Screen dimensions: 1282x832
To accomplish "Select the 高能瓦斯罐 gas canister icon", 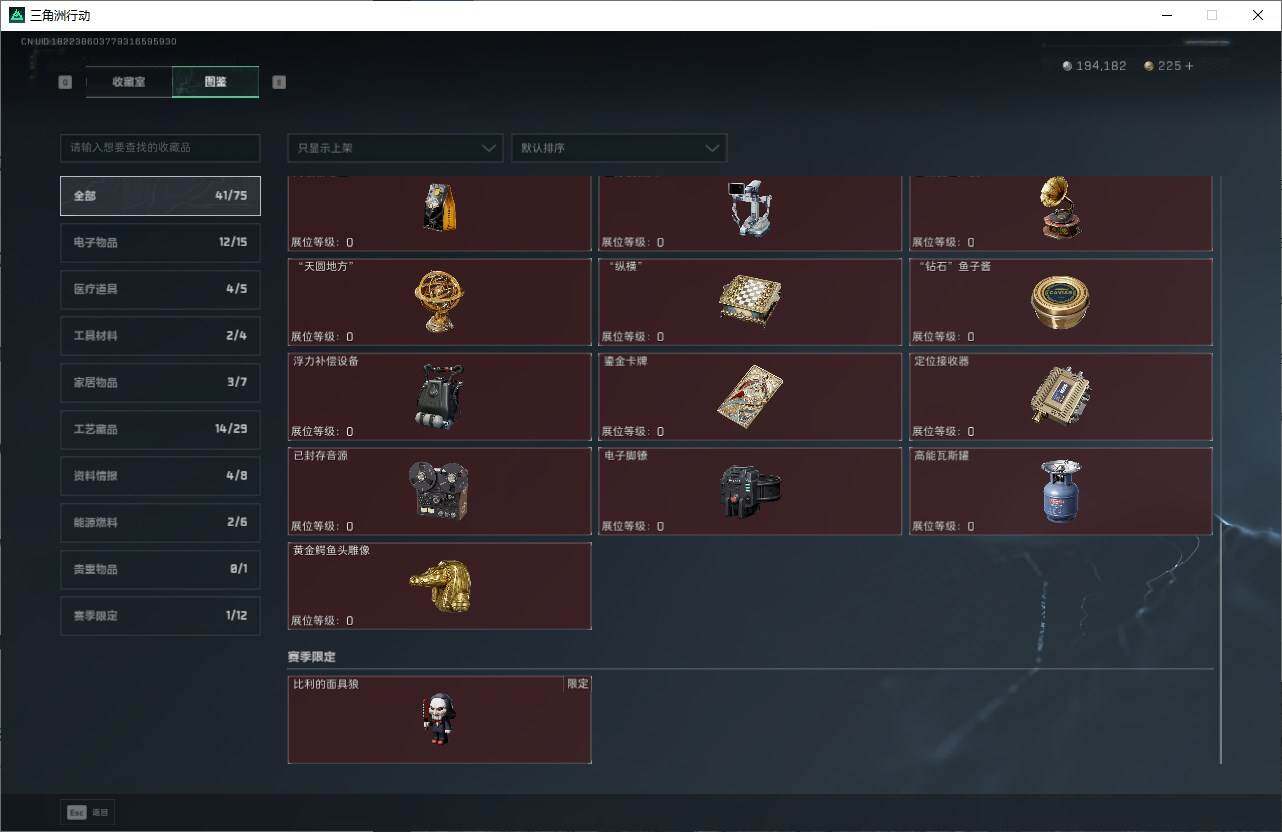I will pyautogui.click(x=1061, y=491).
